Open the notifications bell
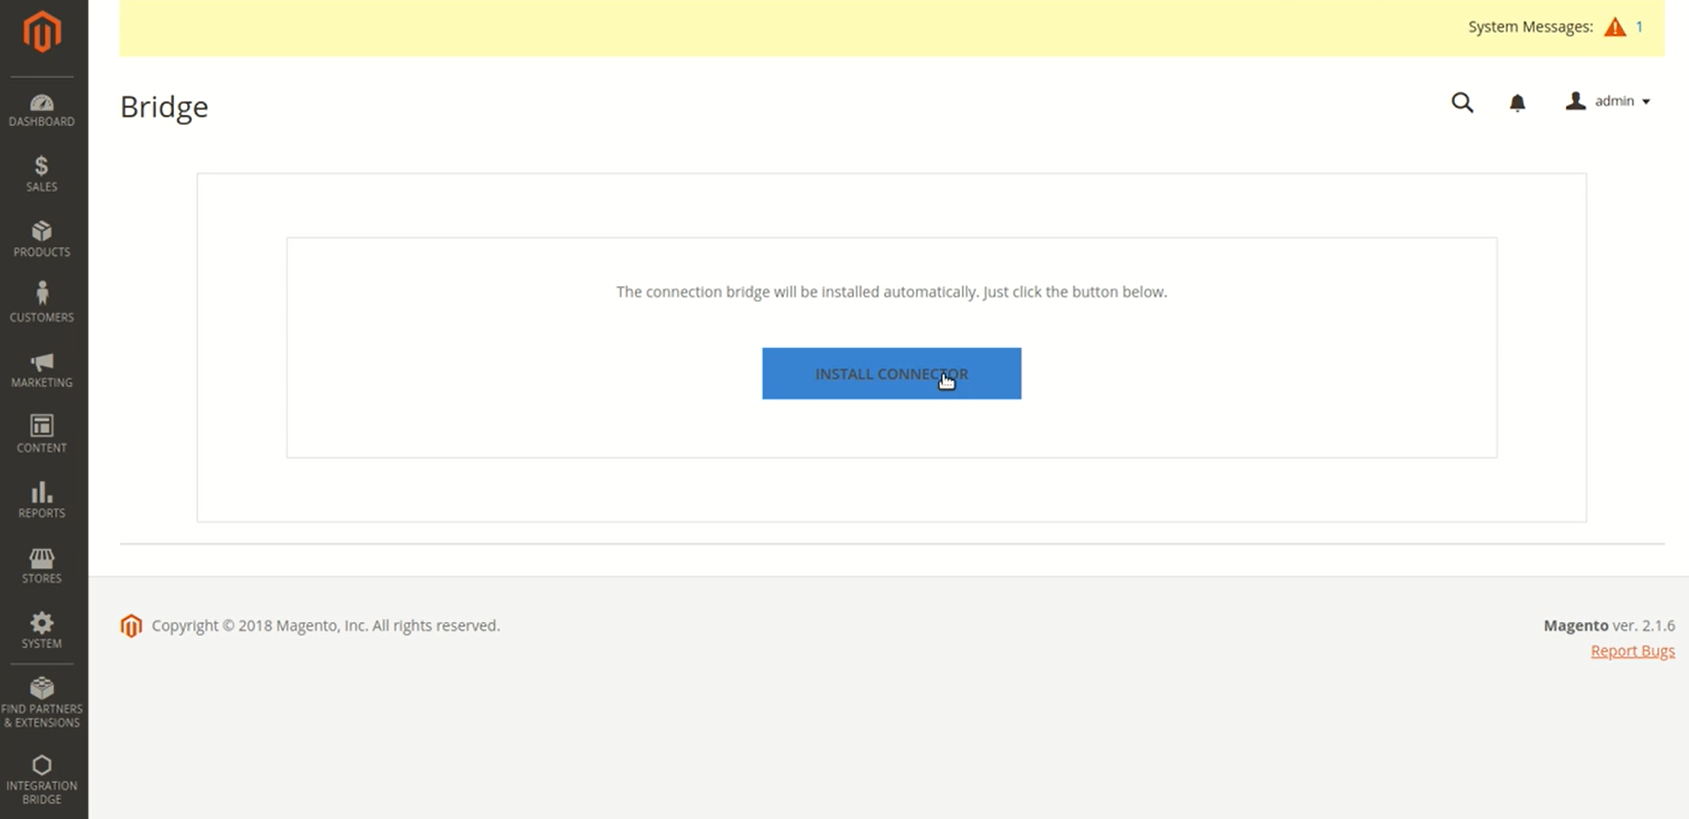1689x819 pixels. click(1517, 102)
